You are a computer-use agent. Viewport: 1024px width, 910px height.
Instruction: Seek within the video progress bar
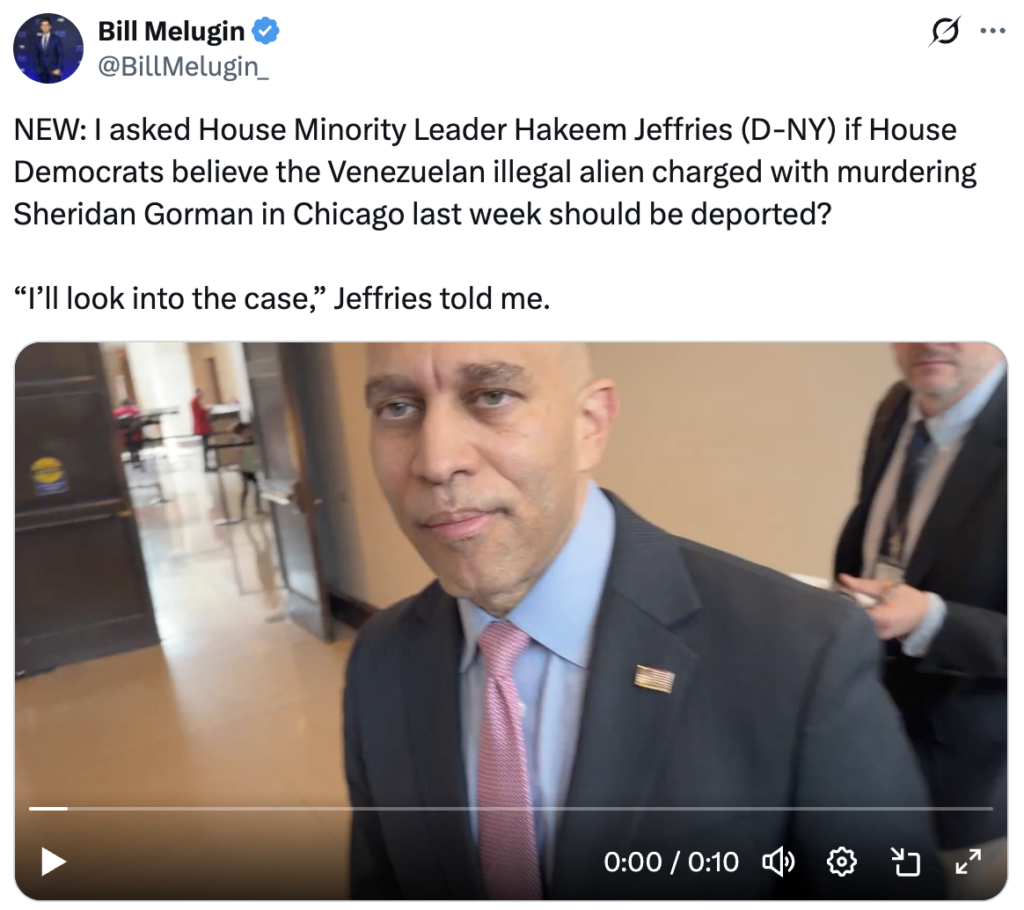pos(511,809)
